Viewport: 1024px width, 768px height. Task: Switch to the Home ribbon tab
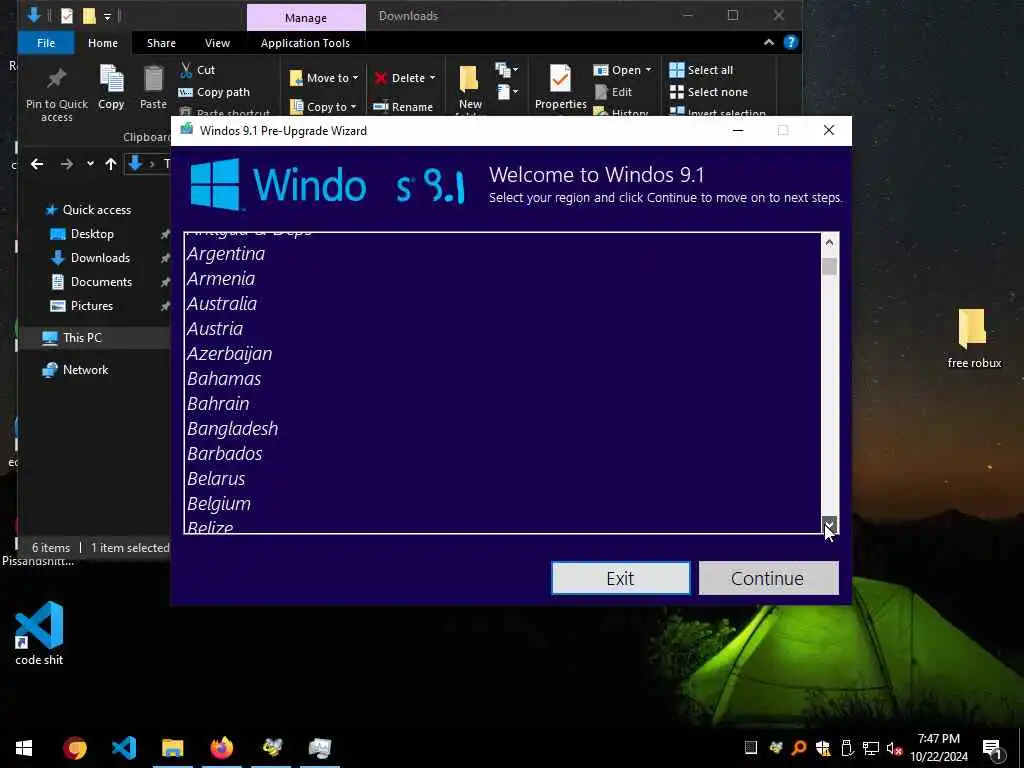tap(103, 43)
